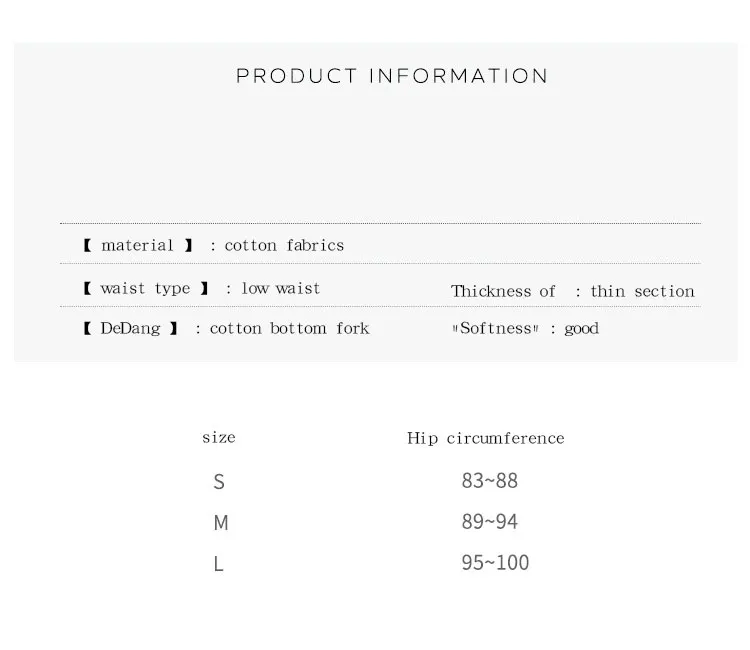
Task: Select size M in the table
Action: tap(220, 522)
